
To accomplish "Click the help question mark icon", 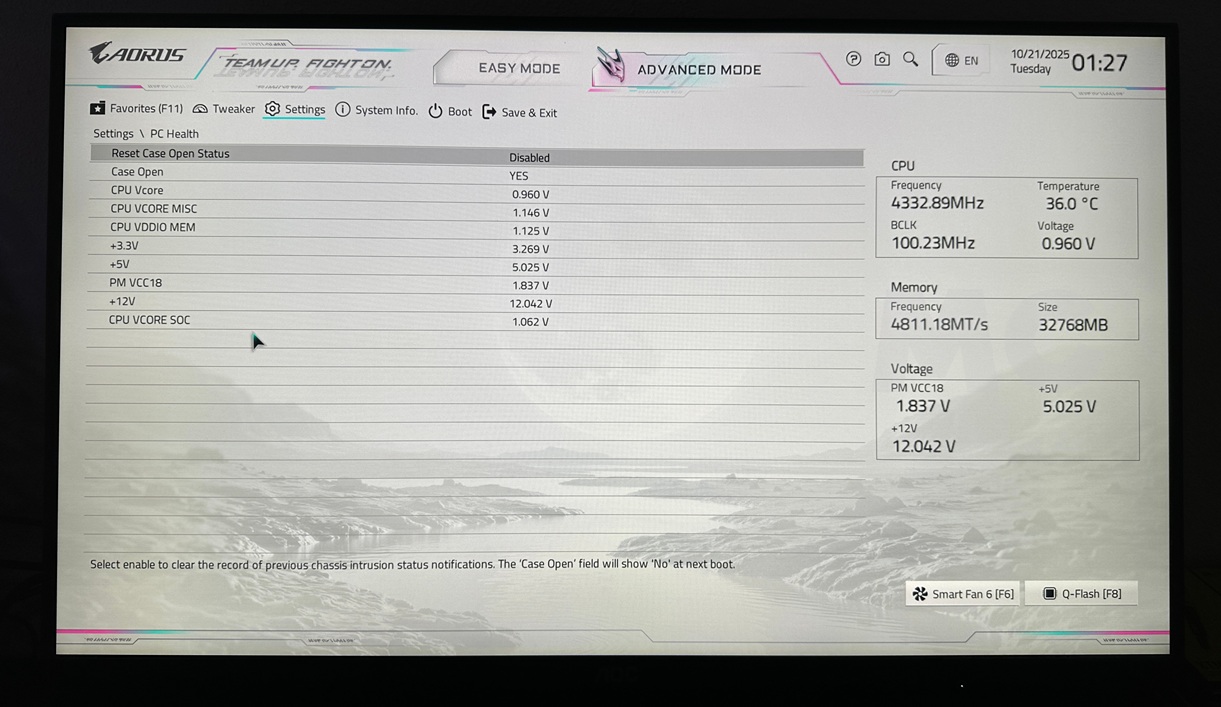I will point(853,59).
